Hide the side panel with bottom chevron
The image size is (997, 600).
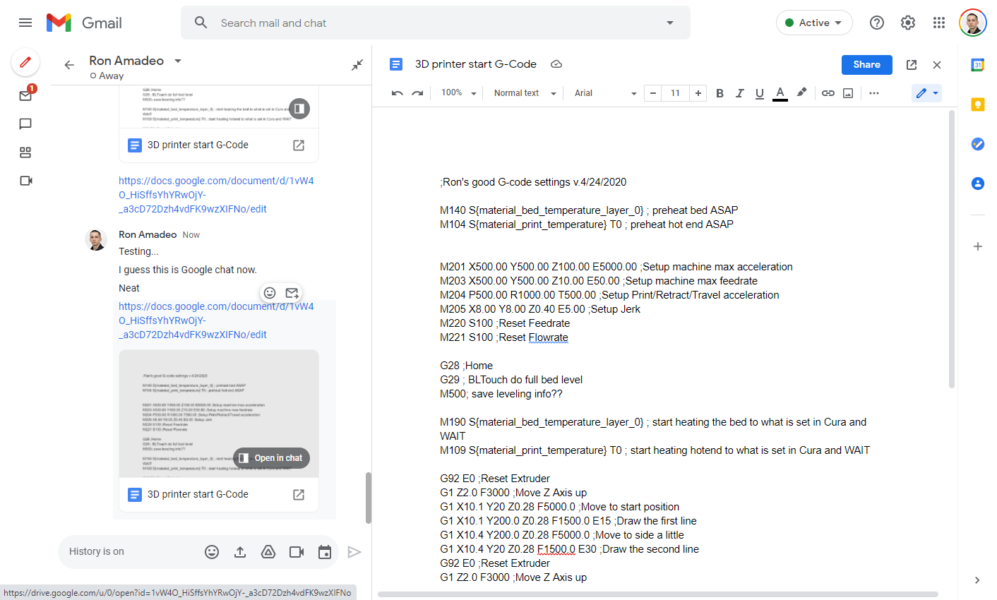tap(977, 580)
